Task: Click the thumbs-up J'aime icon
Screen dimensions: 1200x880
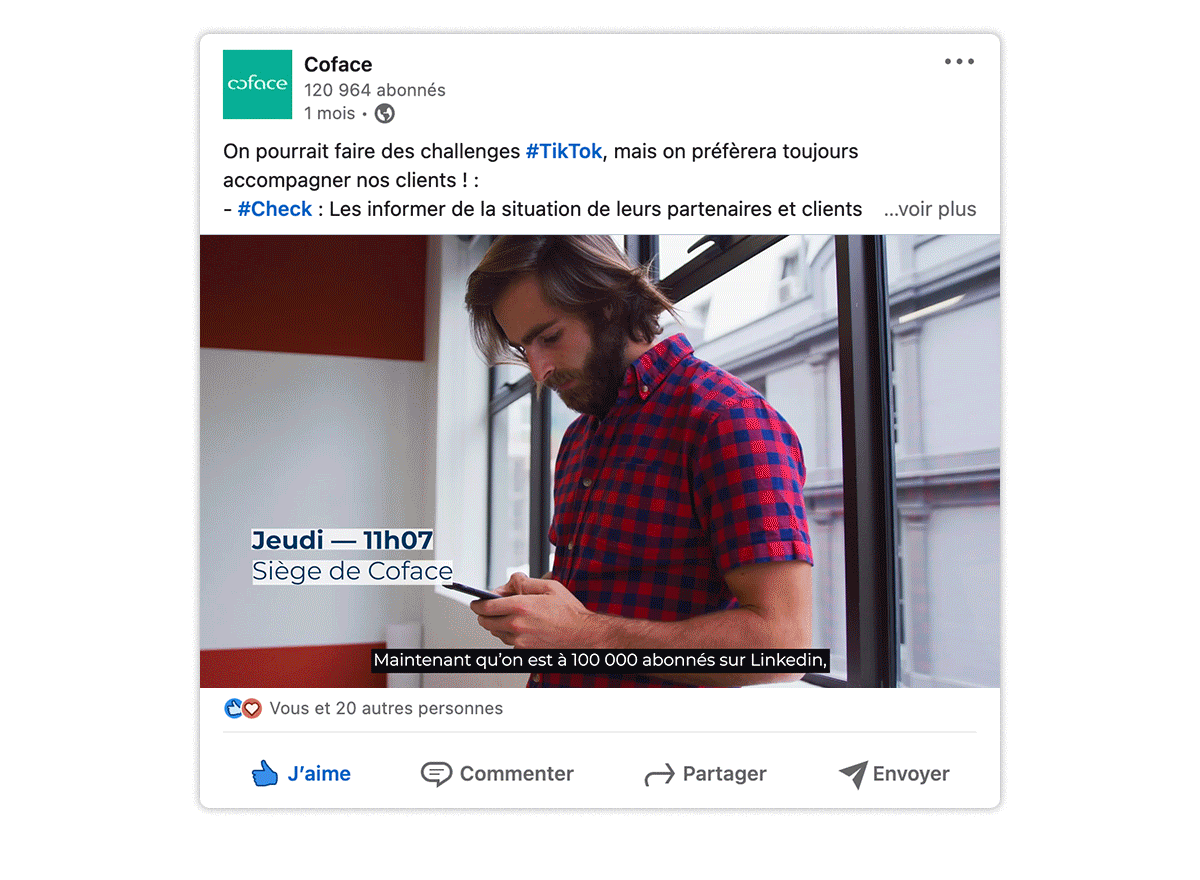Action: point(264,773)
